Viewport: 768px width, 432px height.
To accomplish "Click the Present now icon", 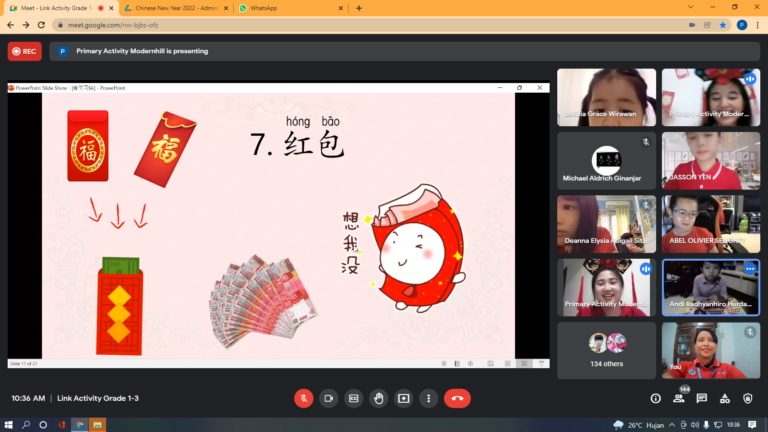I will tap(403, 398).
